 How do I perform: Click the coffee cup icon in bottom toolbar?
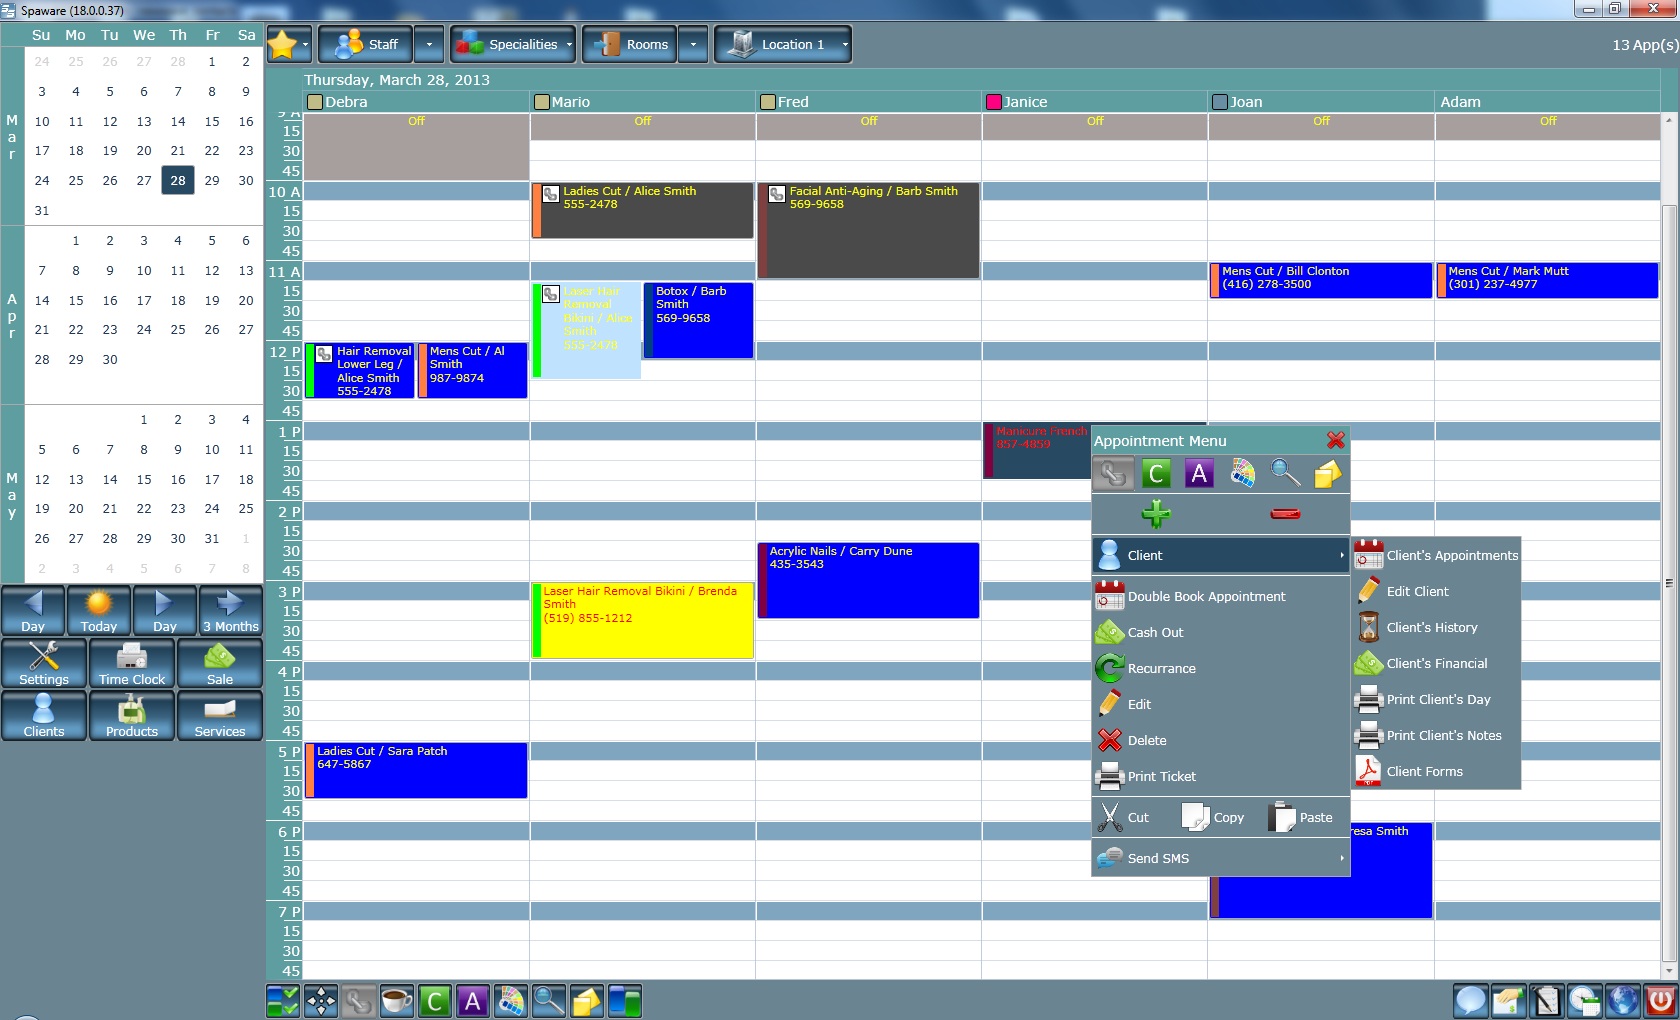[397, 1000]
